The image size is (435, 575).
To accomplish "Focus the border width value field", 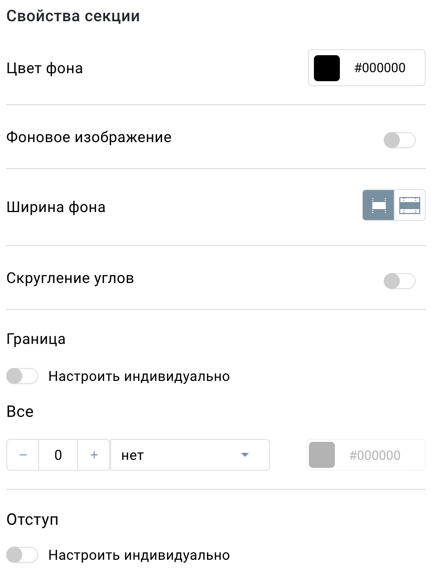I will 58,455.
